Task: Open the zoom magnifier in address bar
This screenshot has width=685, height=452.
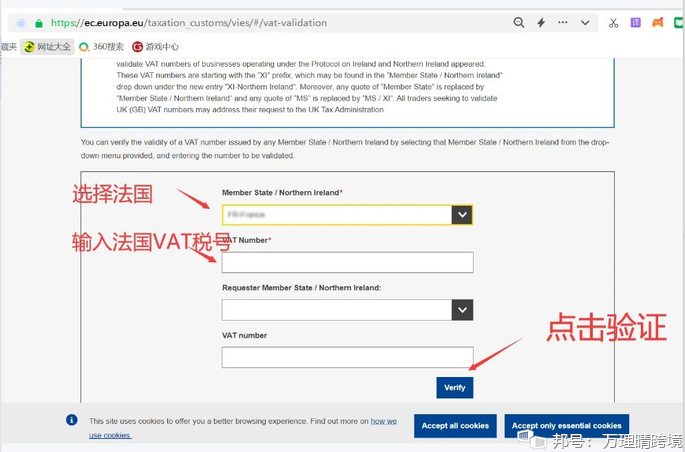Action: (x=519, y=23)
